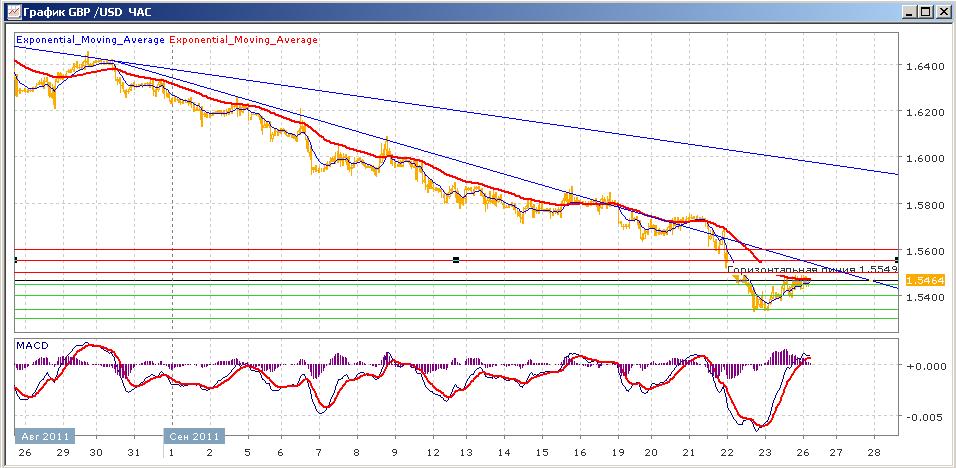Click date label 31 on time axis
Viewport: 956px width, 468px height.
(135, 453)
